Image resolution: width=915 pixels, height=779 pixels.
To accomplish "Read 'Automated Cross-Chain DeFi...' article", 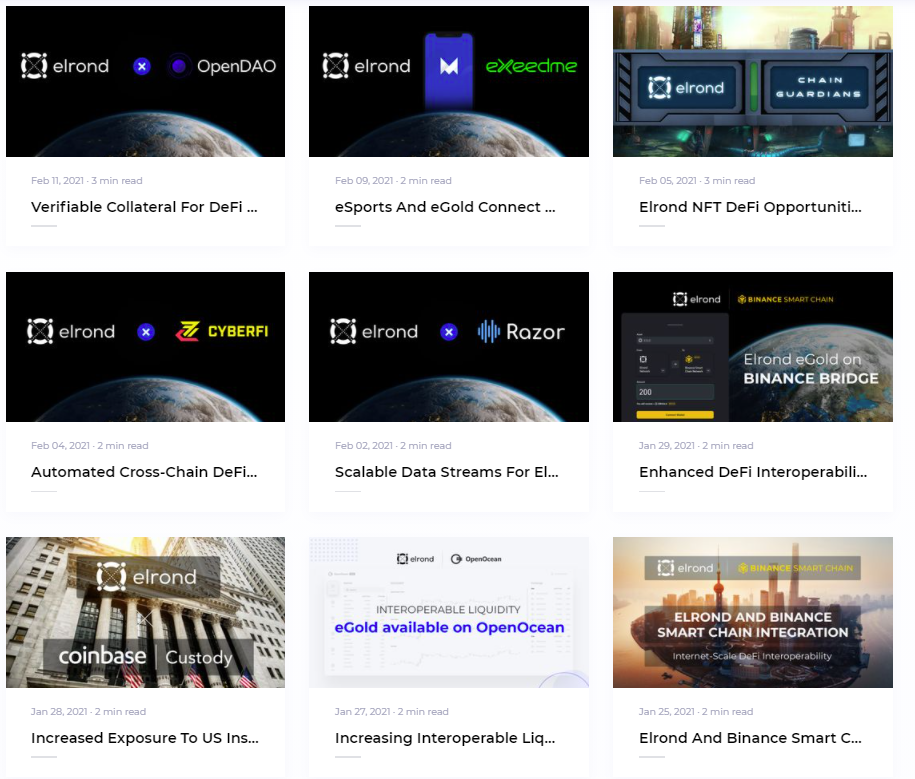I will pyautogui.click(x=144, y=472).
